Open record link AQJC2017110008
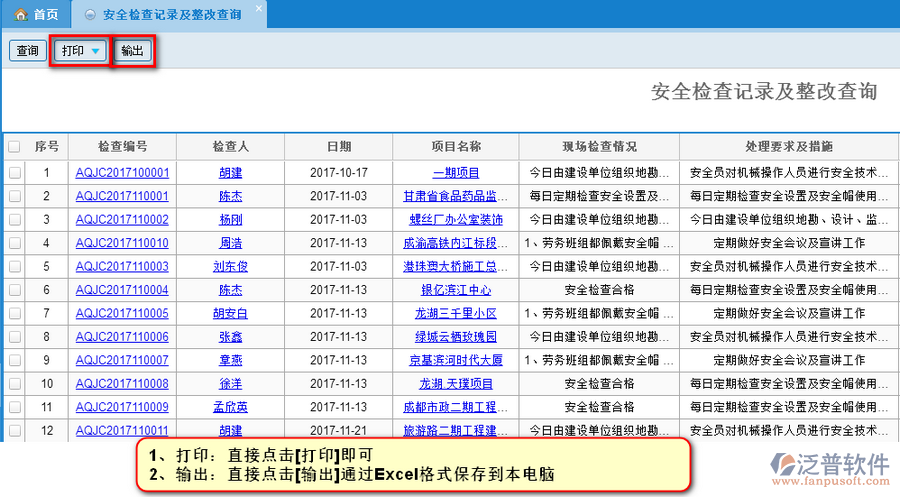 [x=122, y=384]
